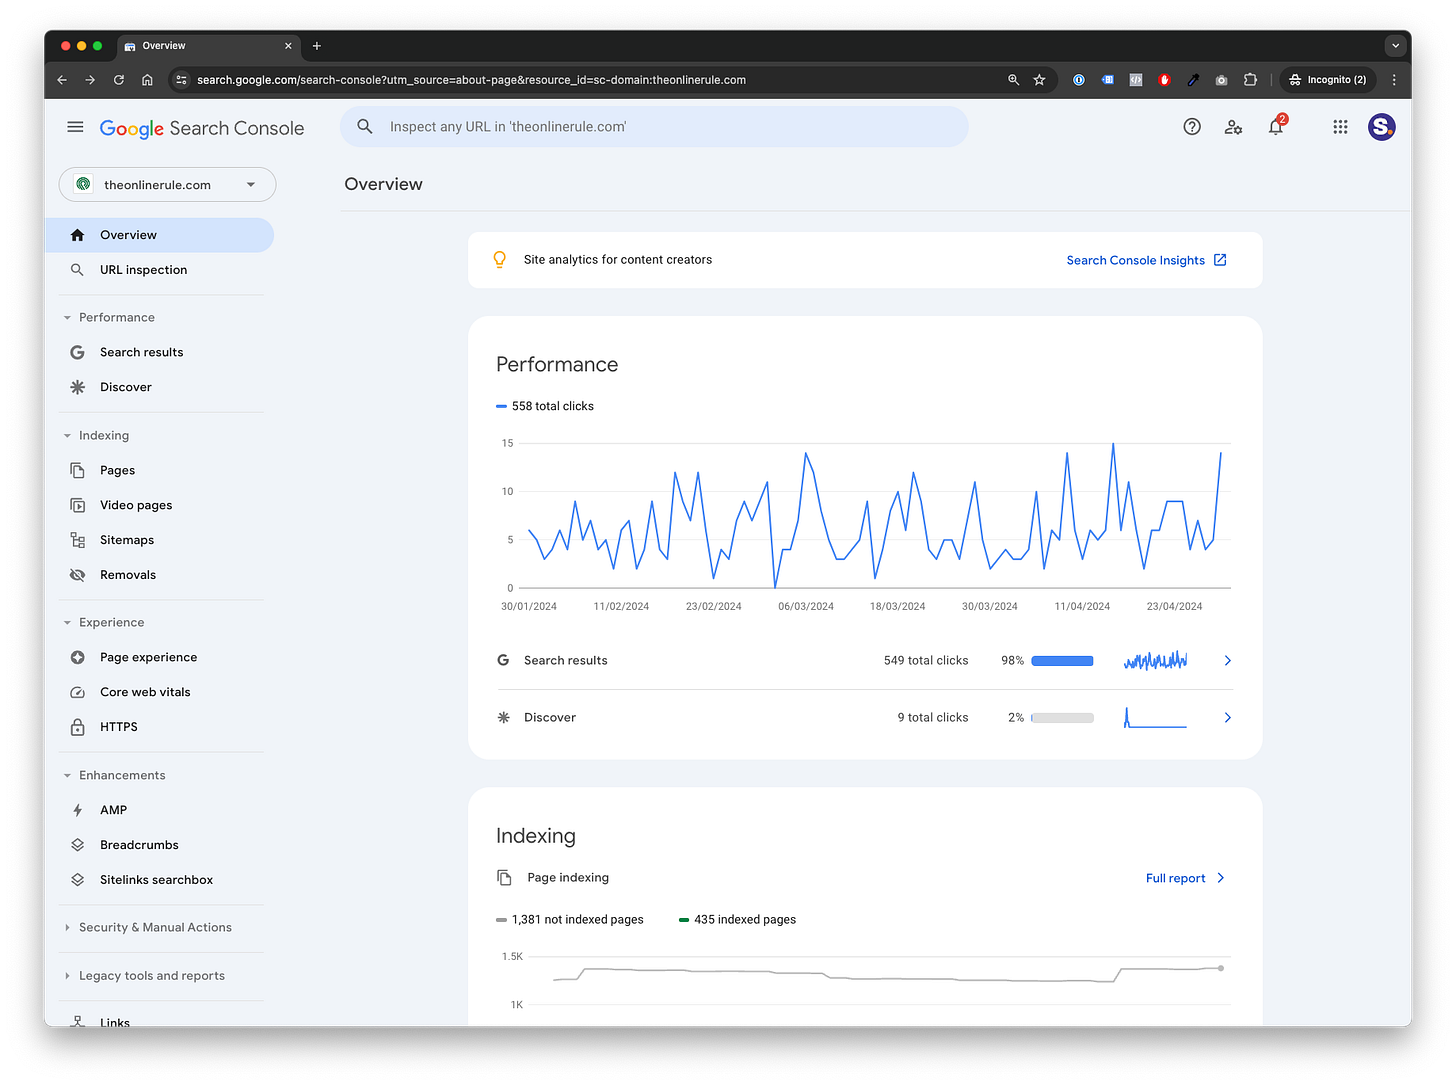
Task: Reload the page in browser toolbar
Action: pyautogui.click(x=119, y=80)
